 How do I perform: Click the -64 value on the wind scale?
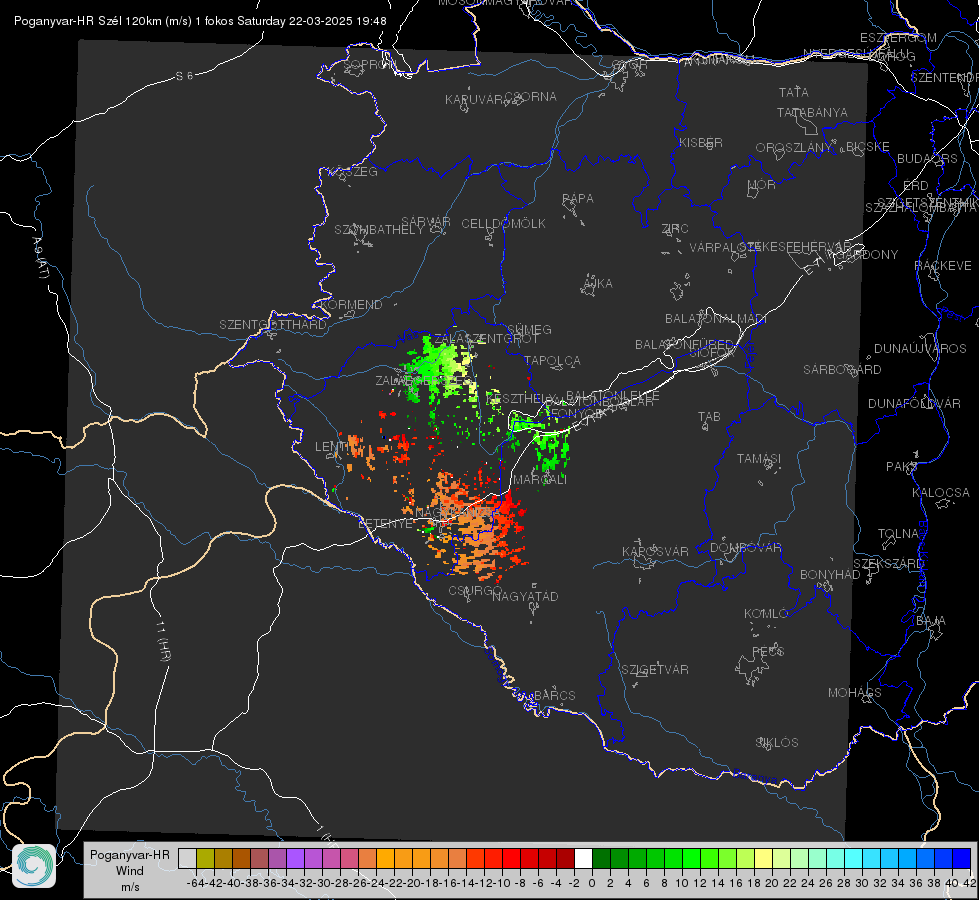196,883
